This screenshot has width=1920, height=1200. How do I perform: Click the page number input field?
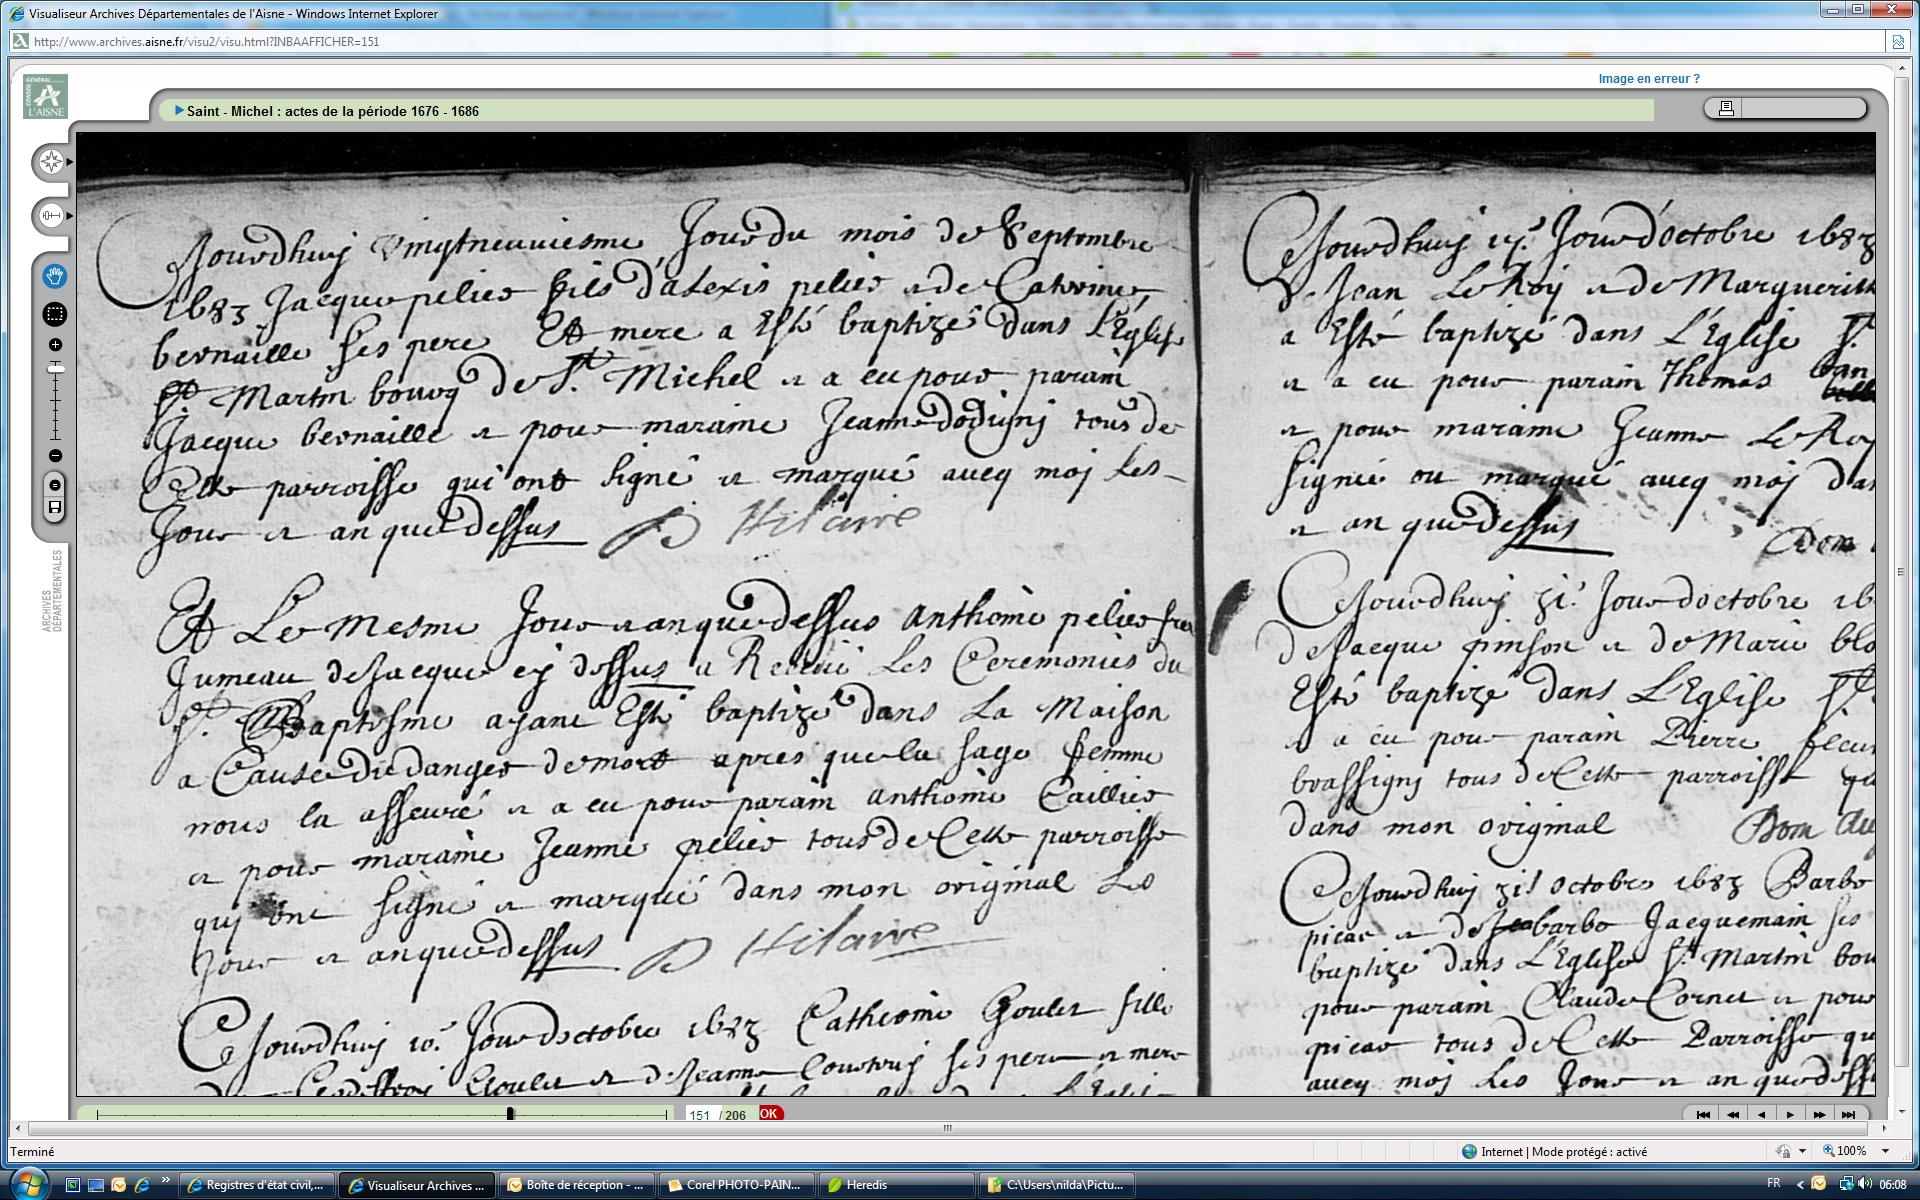click(x=700, y=1114)
